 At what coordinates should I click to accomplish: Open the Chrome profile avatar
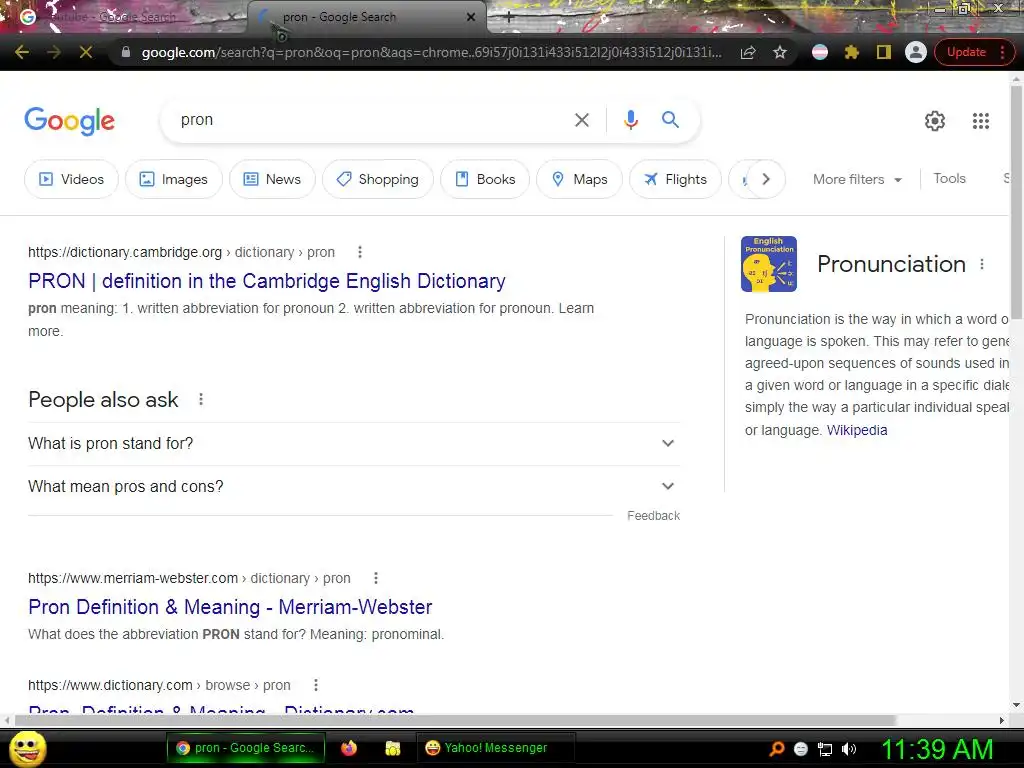pyautogui.click(x=916, y=52)
